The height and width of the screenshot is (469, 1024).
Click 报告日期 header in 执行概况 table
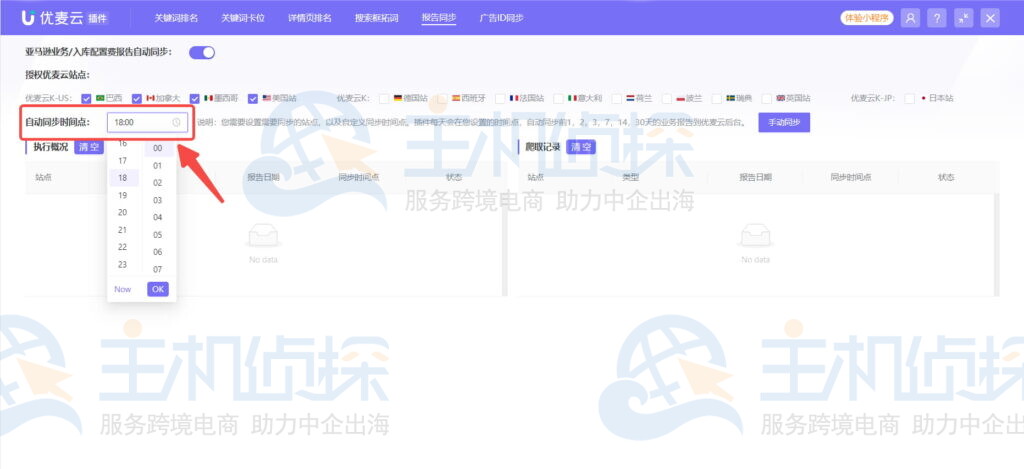[263, 177]
